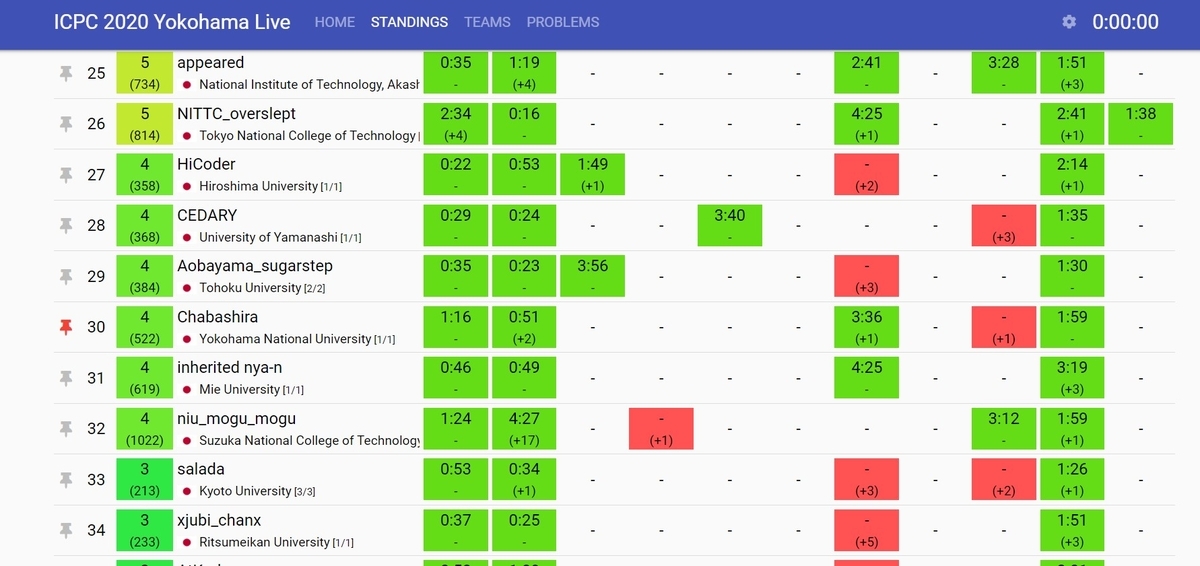This screenshot has width=1200, height=566.
Task: Click the red (+2) cell in HiCoder row
Action: click(867, 175)
